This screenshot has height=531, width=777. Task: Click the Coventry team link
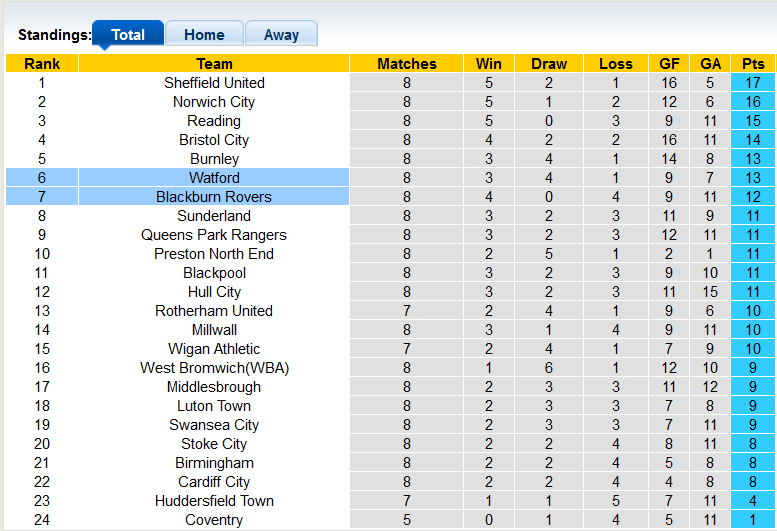coord(214,520)
